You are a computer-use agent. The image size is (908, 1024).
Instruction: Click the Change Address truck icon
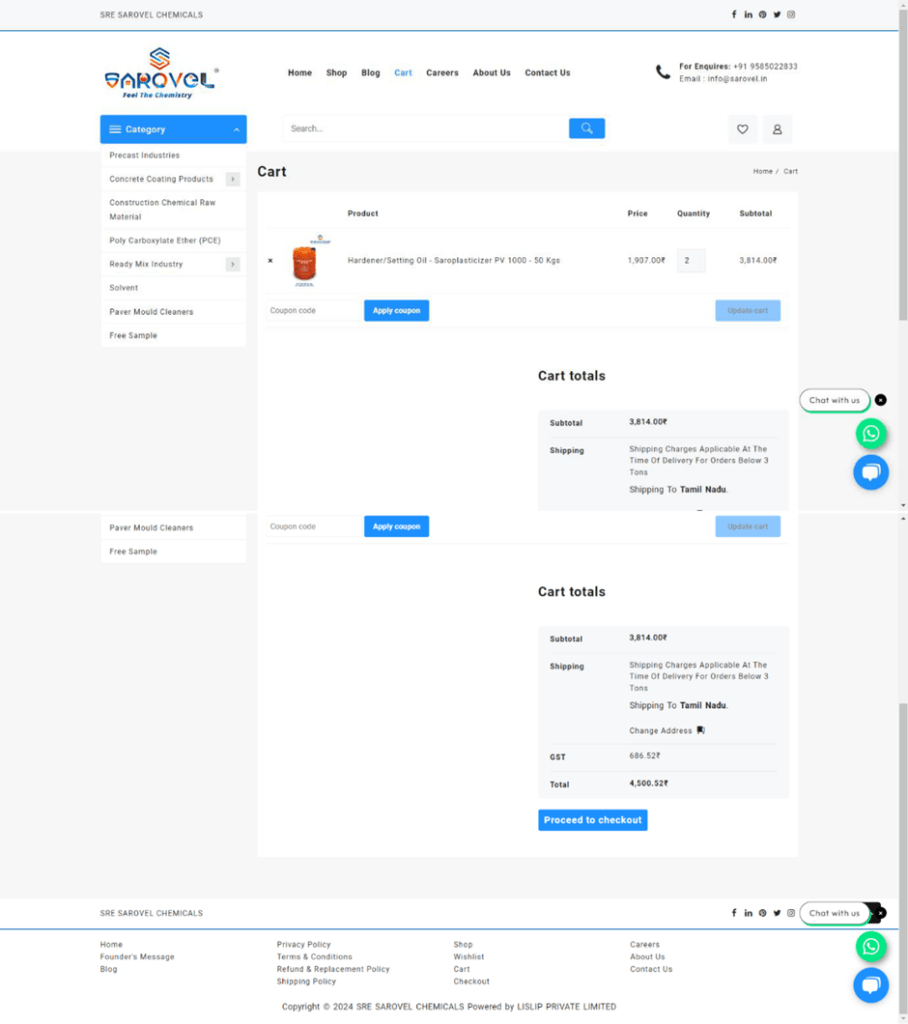(x=701, y=730)
